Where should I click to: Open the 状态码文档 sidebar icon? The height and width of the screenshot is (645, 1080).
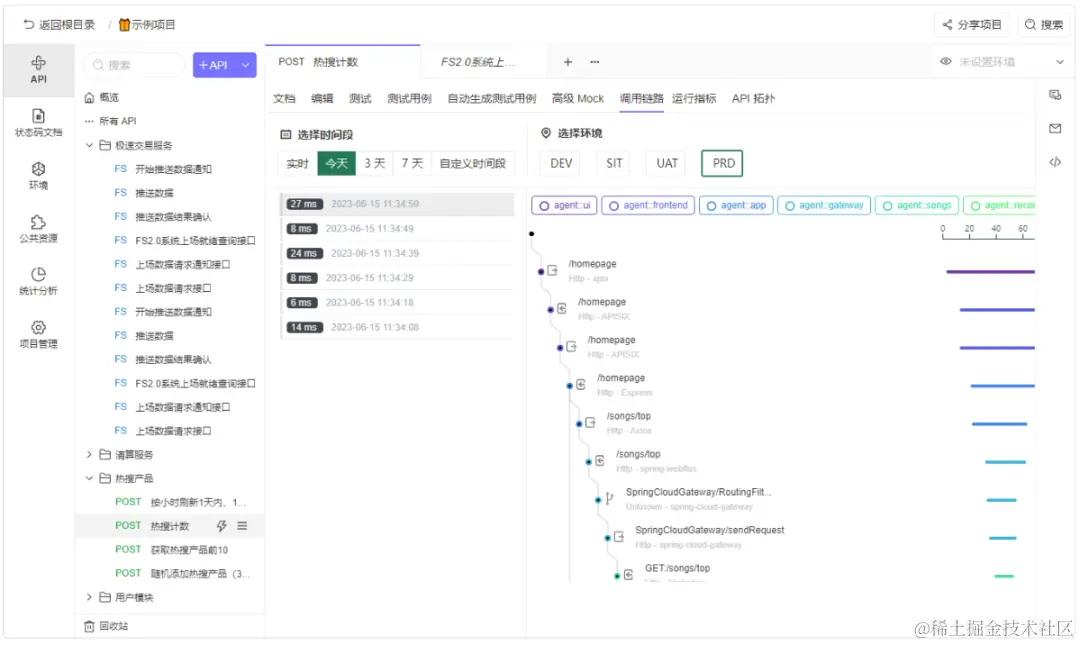tap(39, 123)
